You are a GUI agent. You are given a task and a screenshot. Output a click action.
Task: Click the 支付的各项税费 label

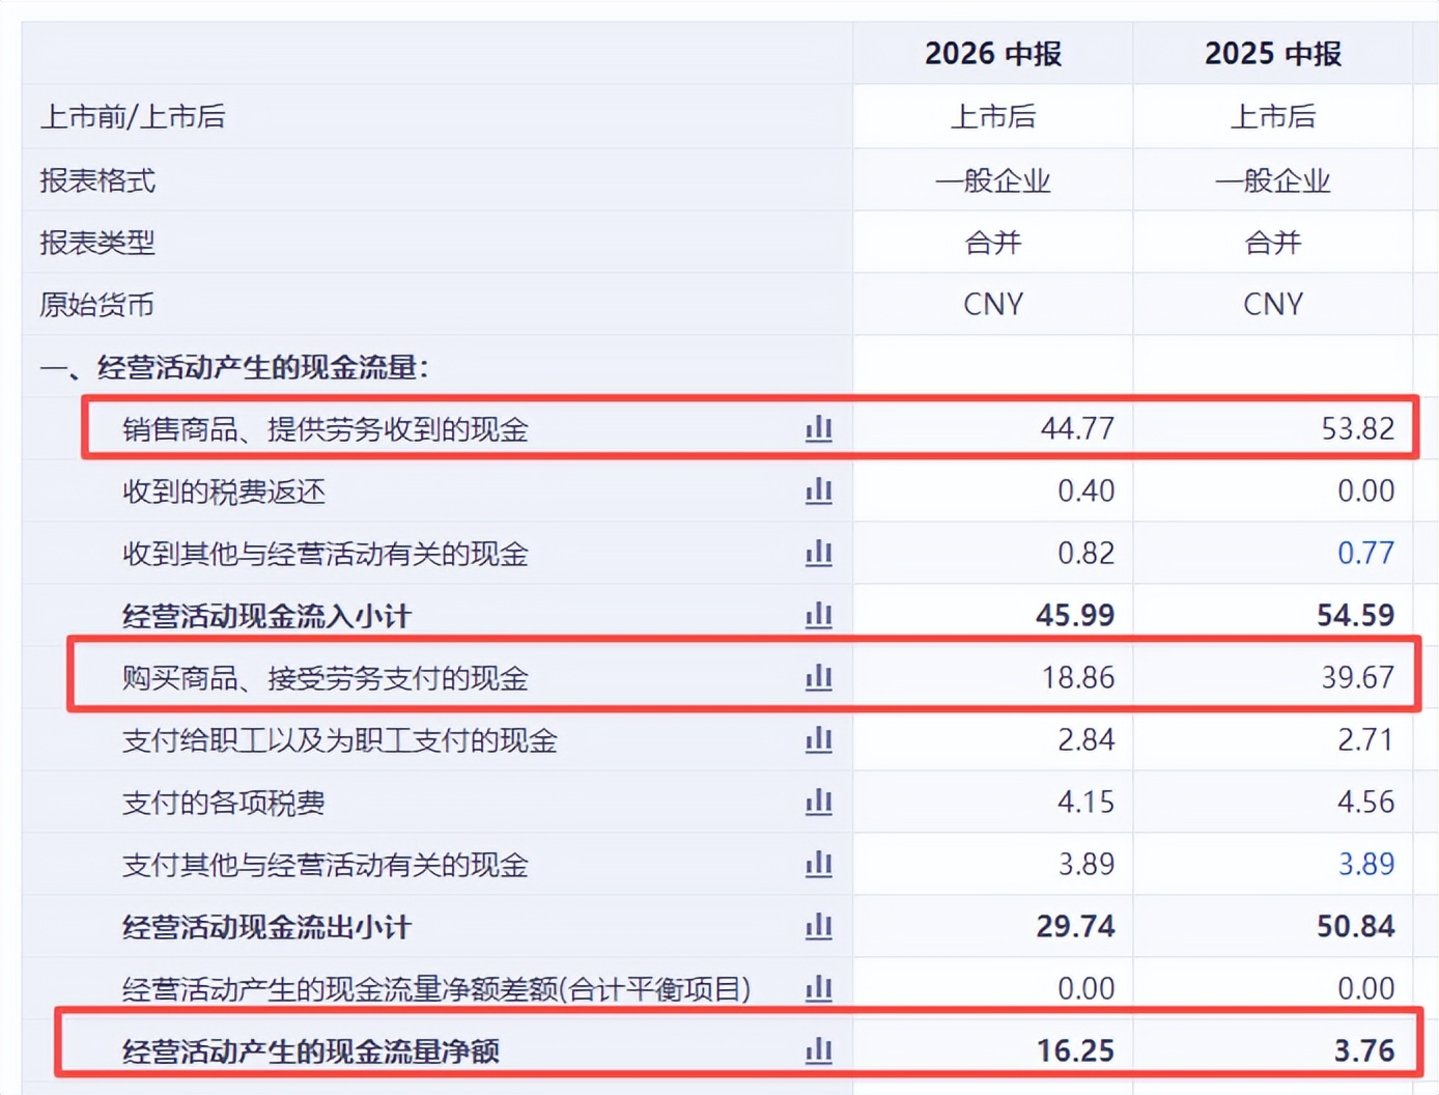[224, 802]
